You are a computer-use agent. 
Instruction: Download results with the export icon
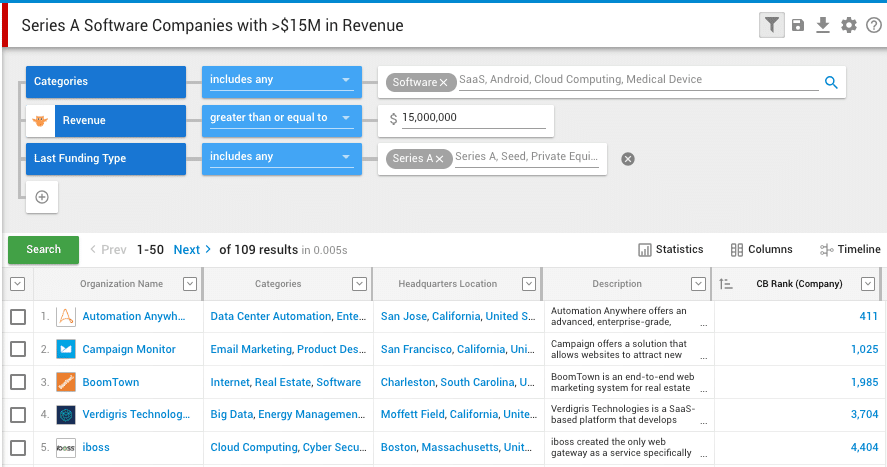coord(823,25)
